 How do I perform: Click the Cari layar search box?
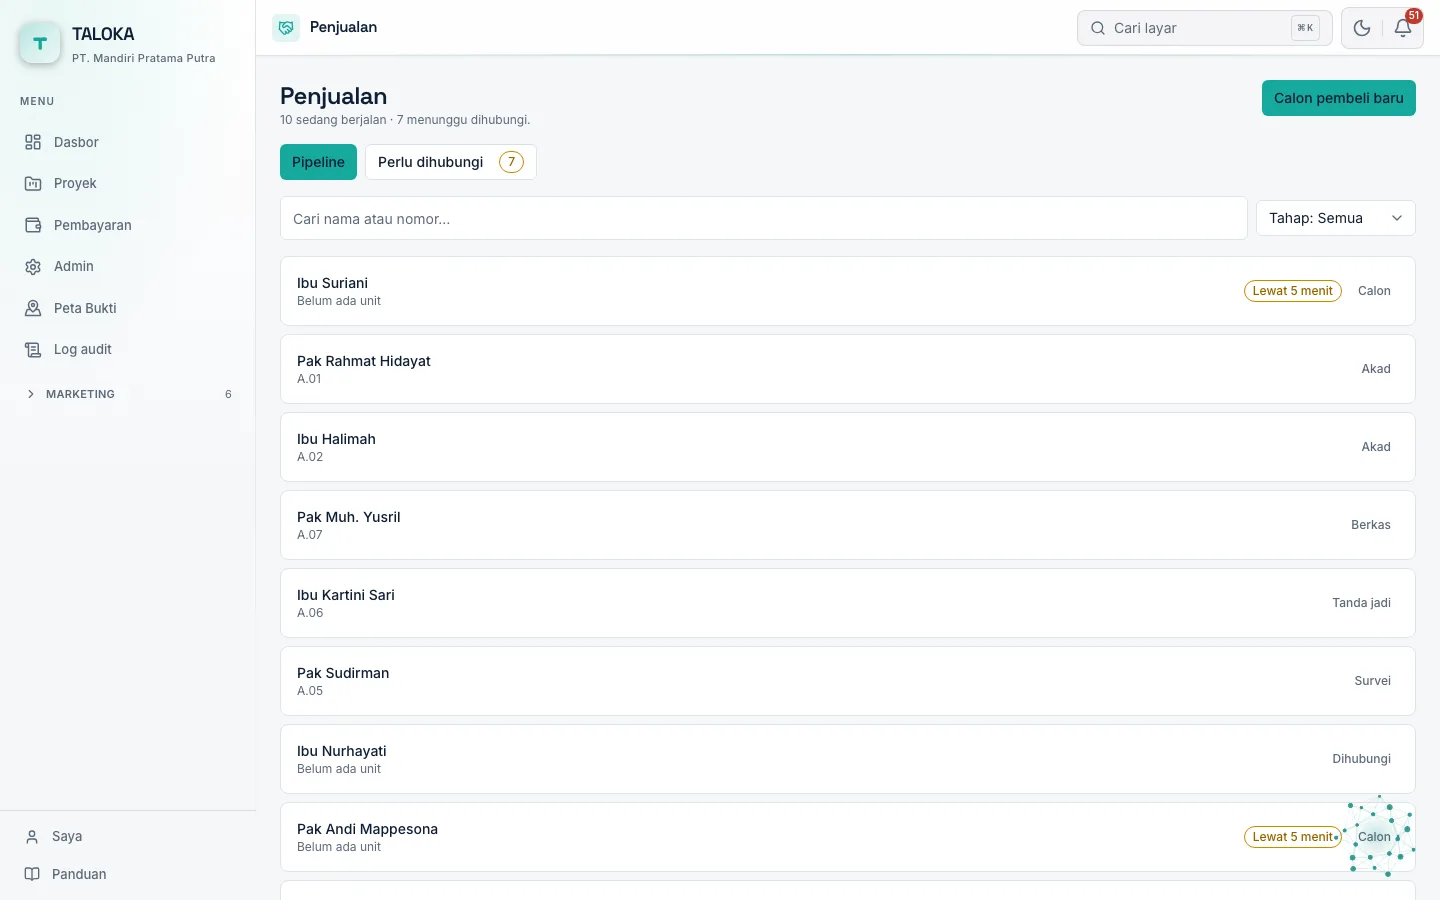[x=1205, y=28]
